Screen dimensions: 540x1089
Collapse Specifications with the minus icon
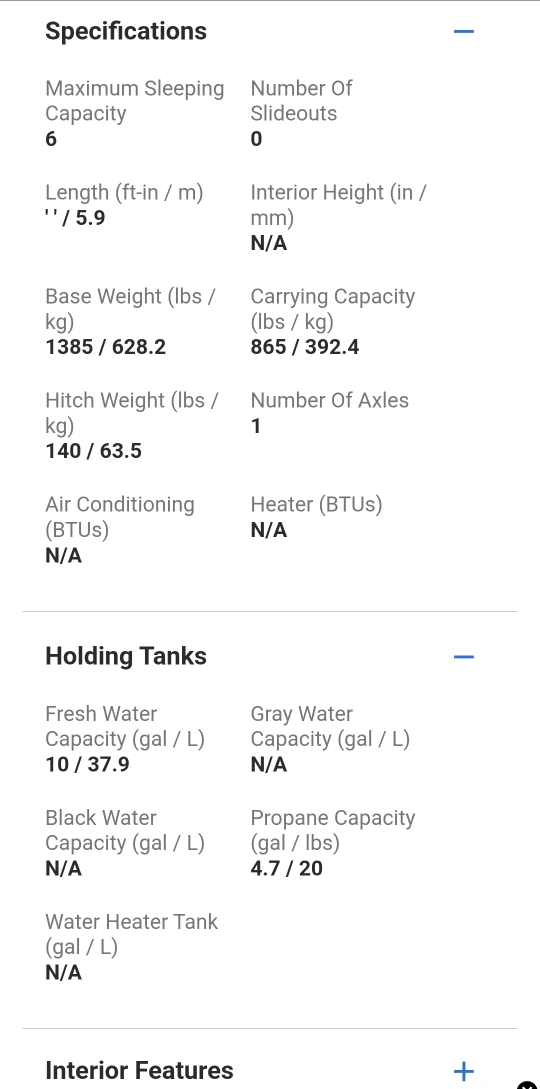pyautogui.click(x=464, y=31)
